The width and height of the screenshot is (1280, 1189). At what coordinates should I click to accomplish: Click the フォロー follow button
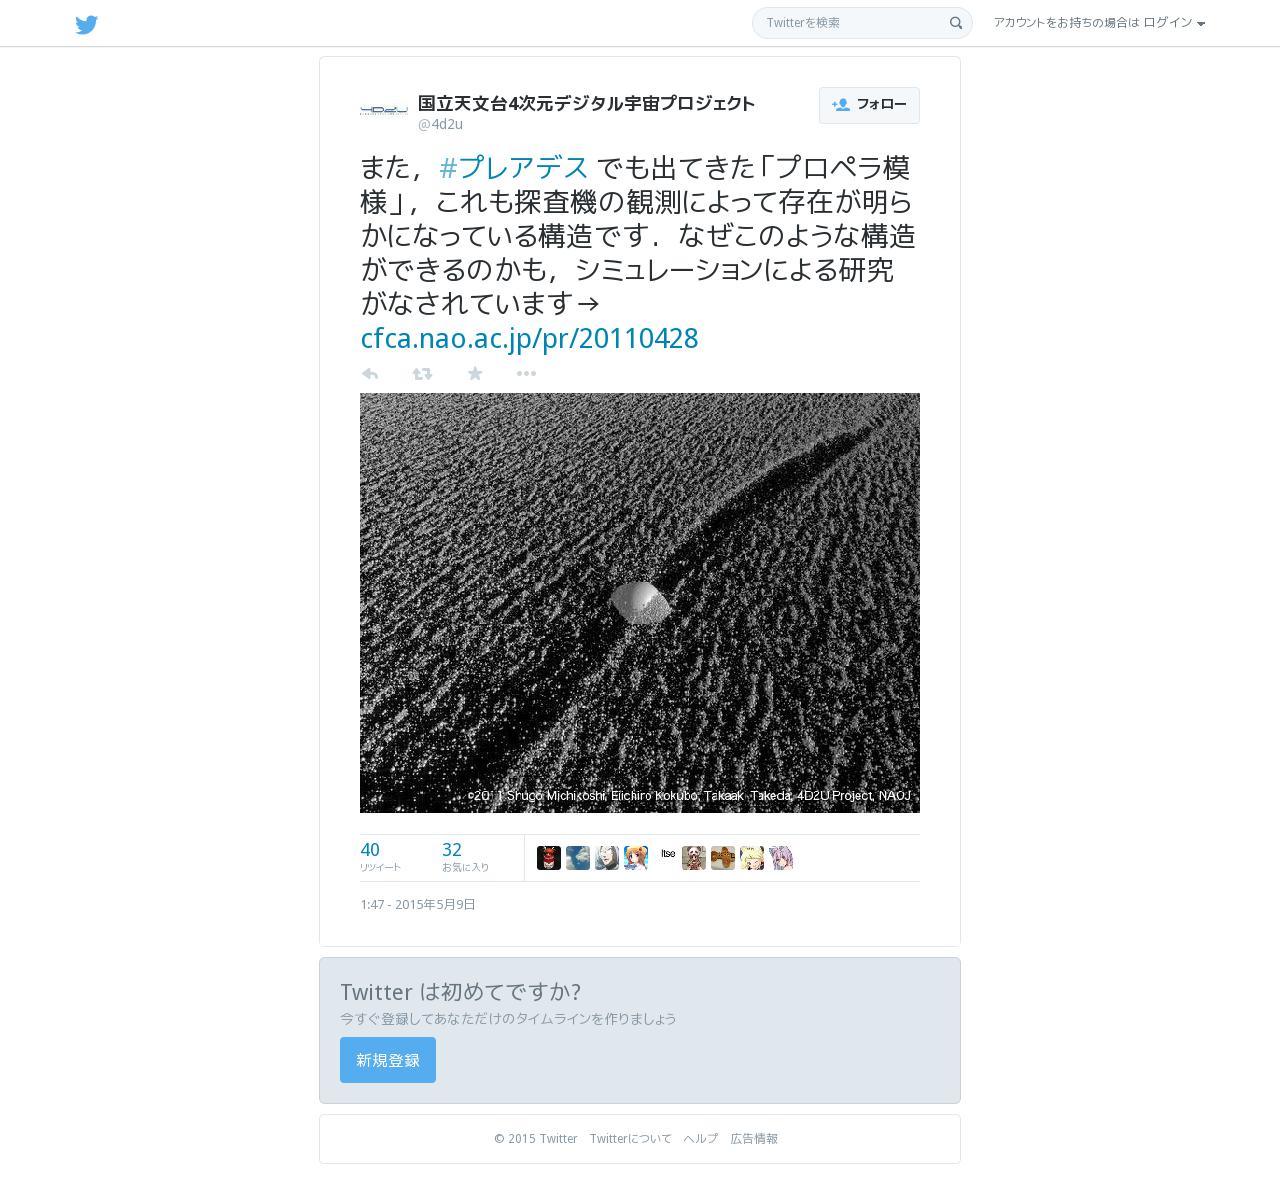[x=869, y=105]
